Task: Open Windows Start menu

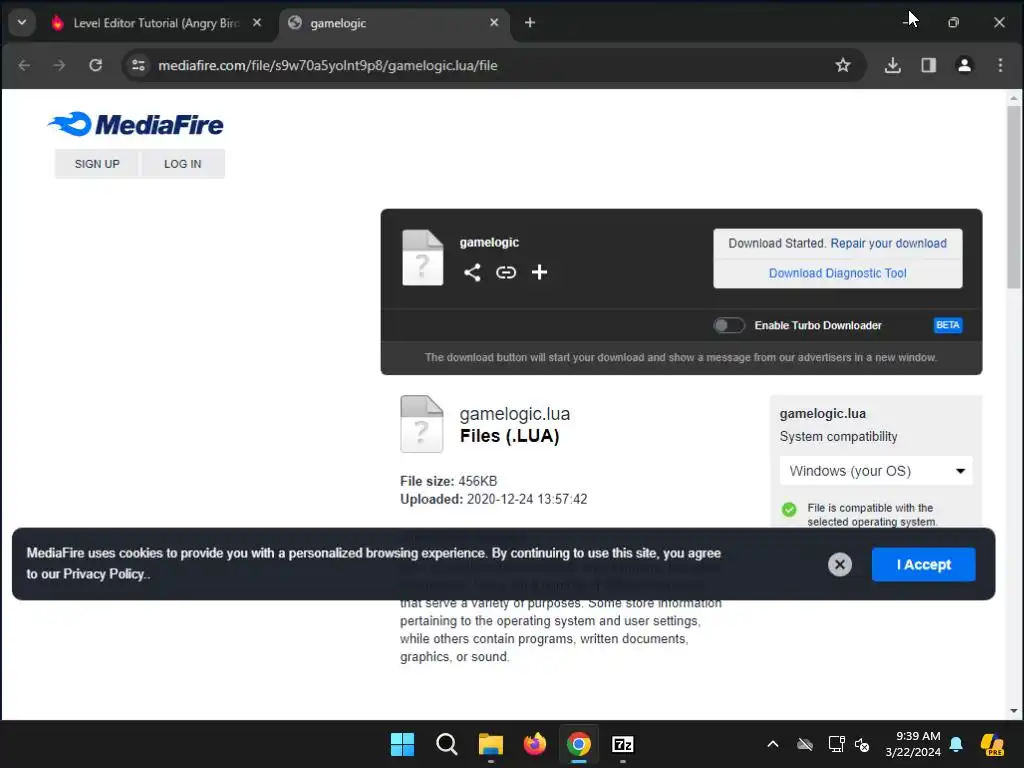Action: (x=402, y=744)
